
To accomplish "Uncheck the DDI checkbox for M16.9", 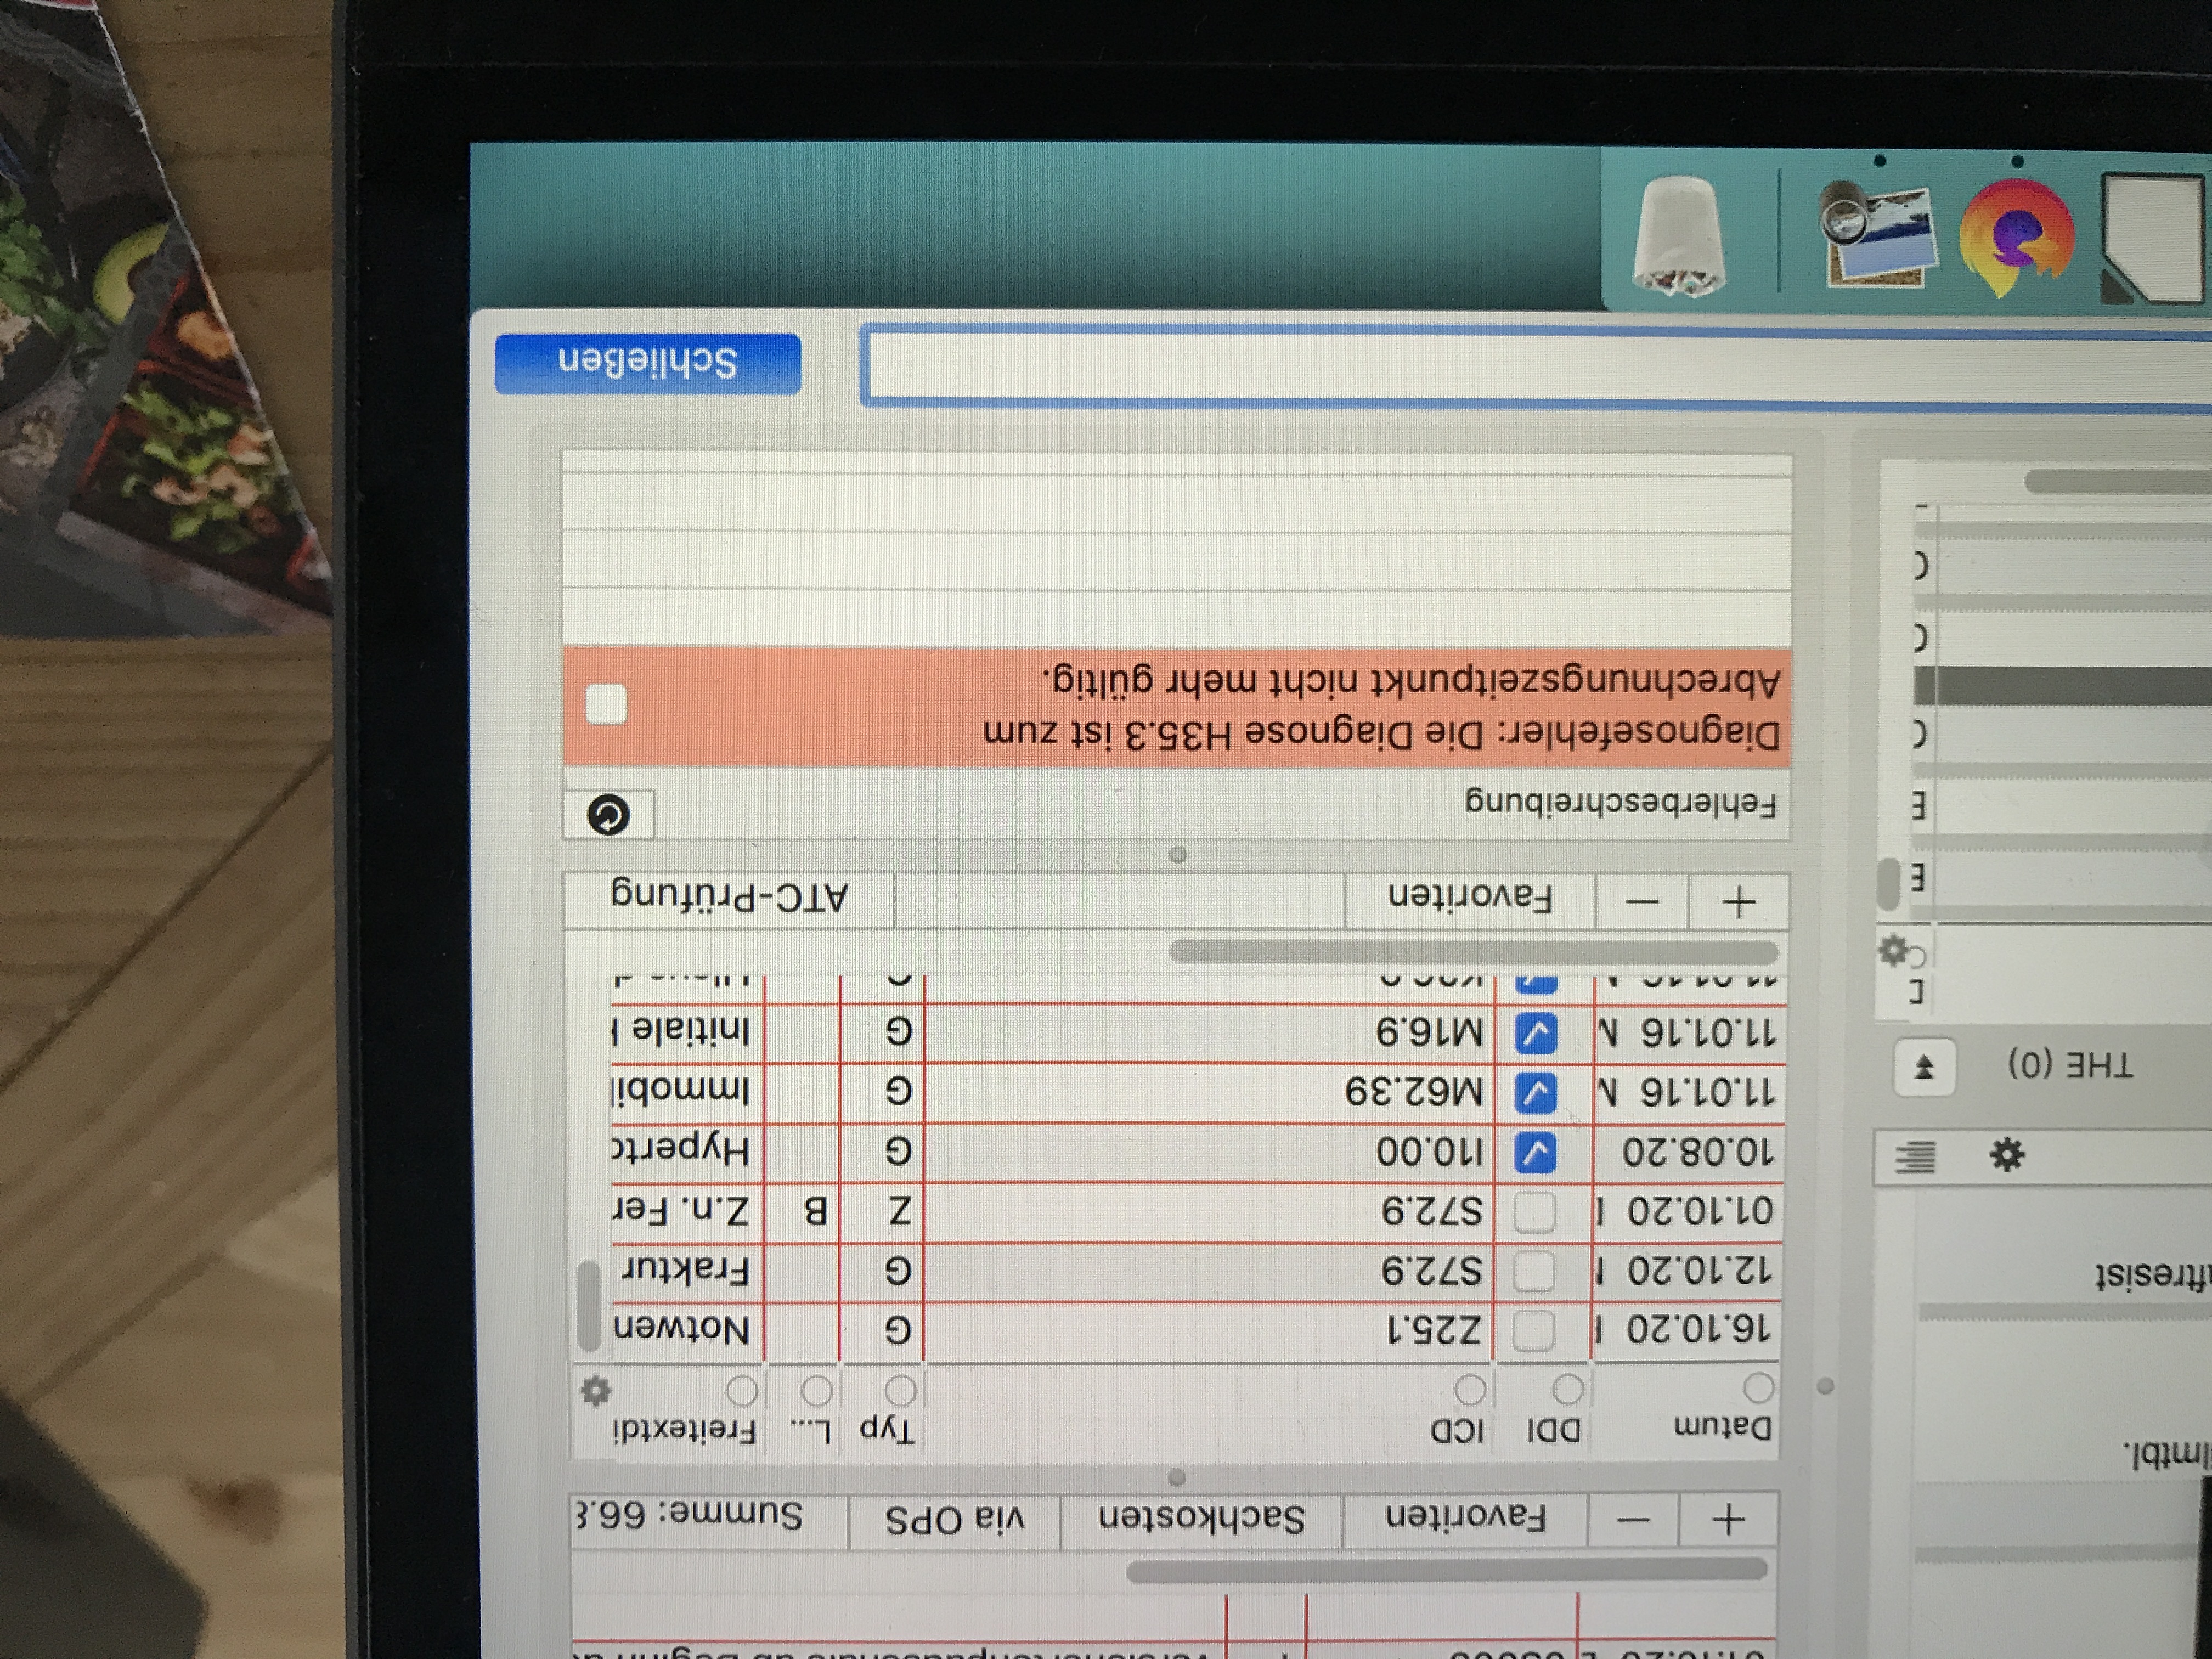I will 1535,1033.
